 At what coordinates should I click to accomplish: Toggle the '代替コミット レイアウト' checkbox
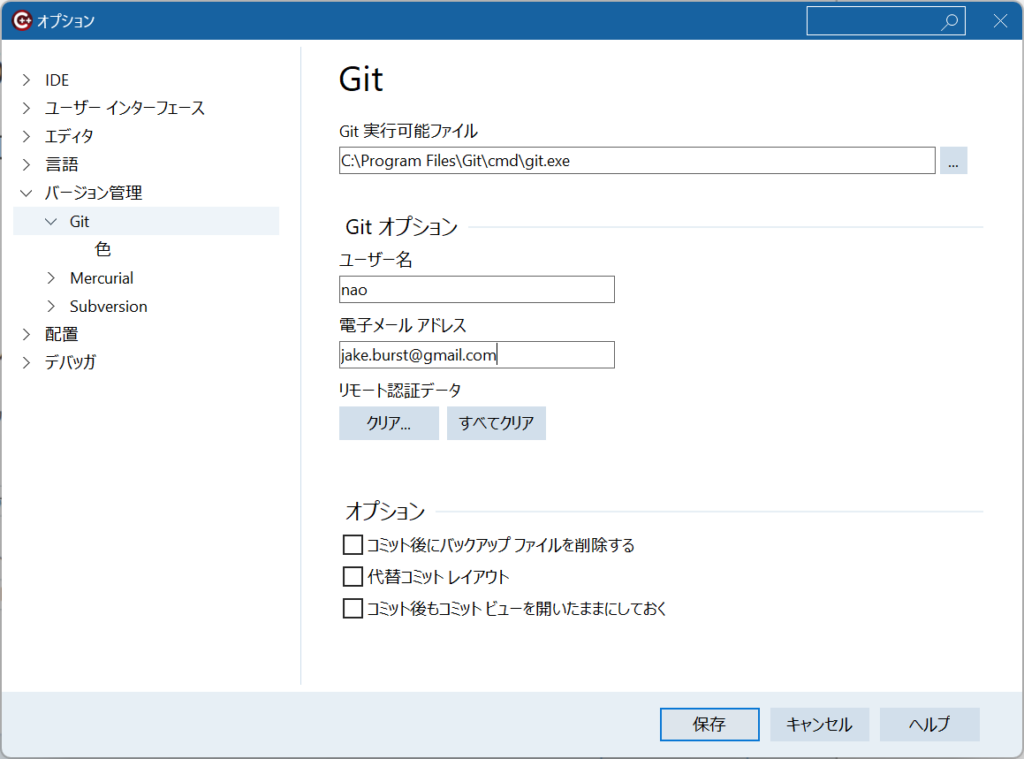(352, 577)
